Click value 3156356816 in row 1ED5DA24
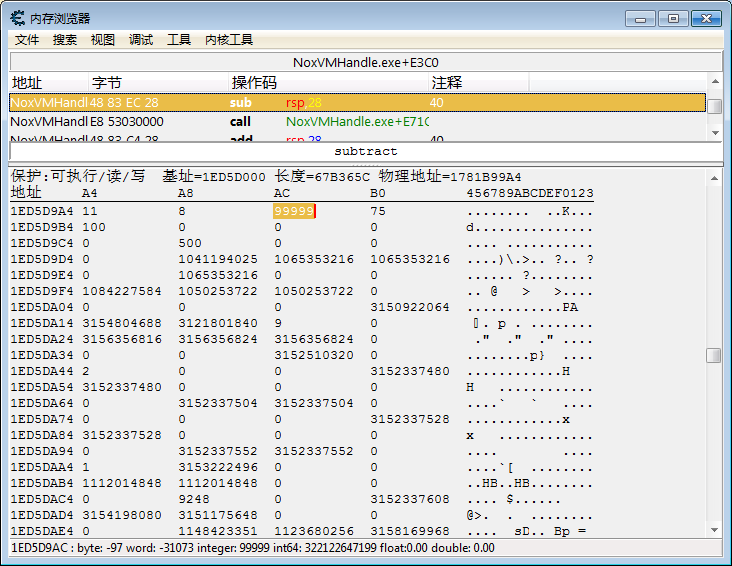 click(x=122, y=339)
